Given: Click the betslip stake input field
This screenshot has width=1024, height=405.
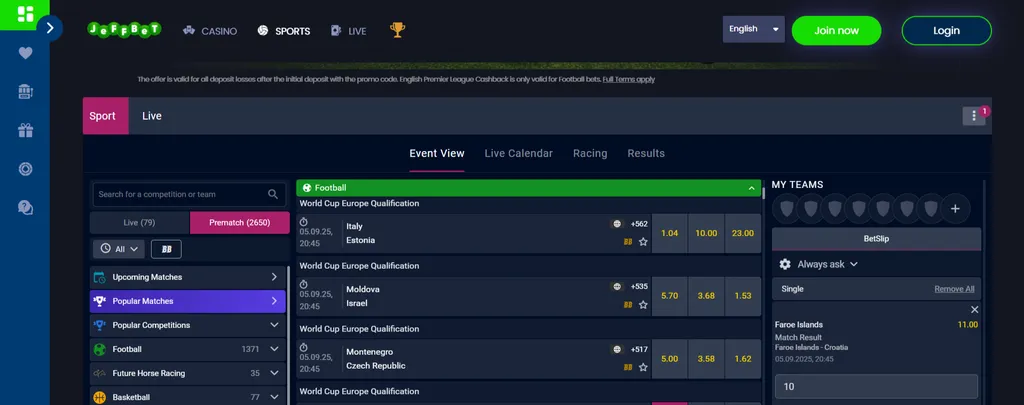Looking at the screenshot, I should tap(875, 387).
